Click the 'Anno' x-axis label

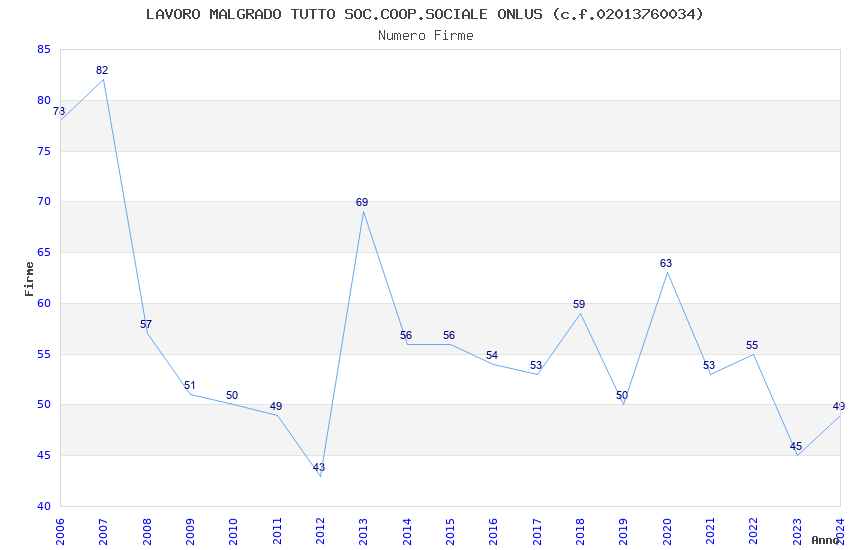coord(825,540)
